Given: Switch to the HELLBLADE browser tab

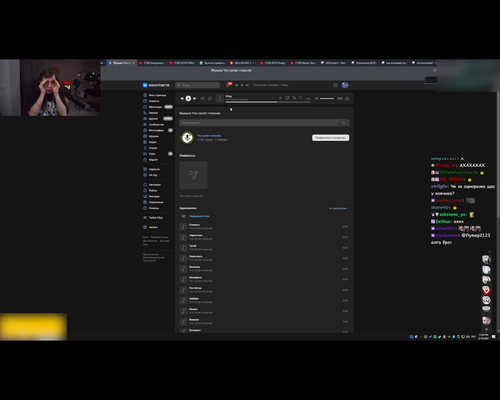Looking at the screenshot, I should pyautogui.click(x=242, y=63).
